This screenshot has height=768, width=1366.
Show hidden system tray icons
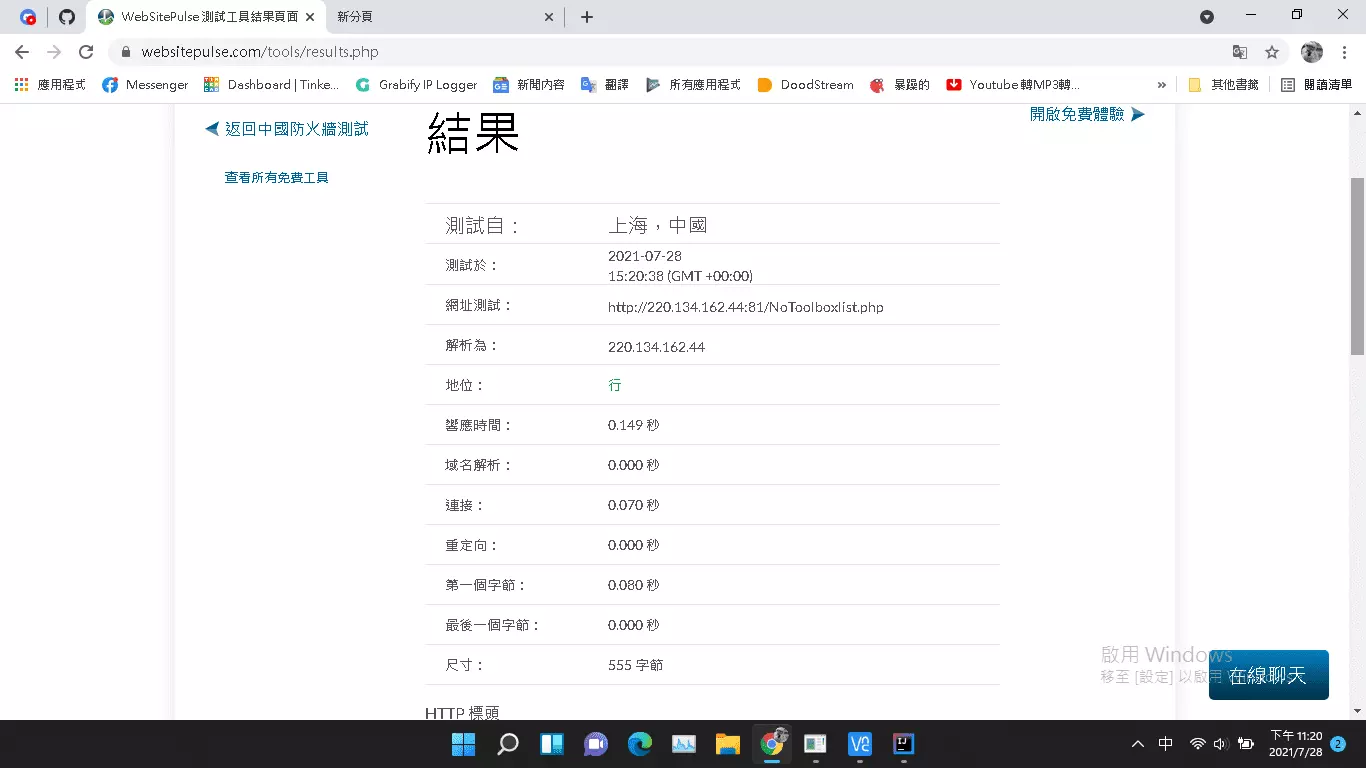coord(1138,744)
